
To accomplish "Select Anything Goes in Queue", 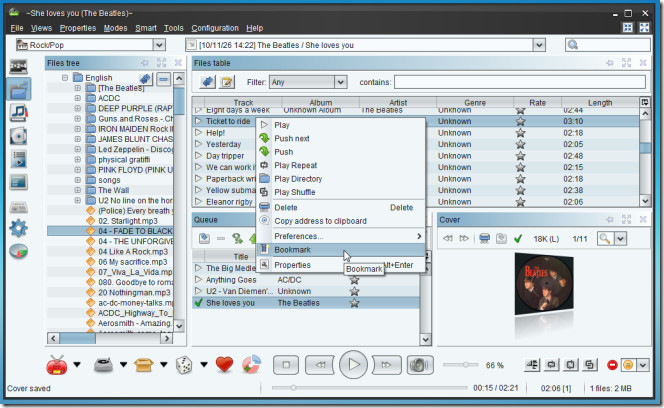I will [231, 280].
